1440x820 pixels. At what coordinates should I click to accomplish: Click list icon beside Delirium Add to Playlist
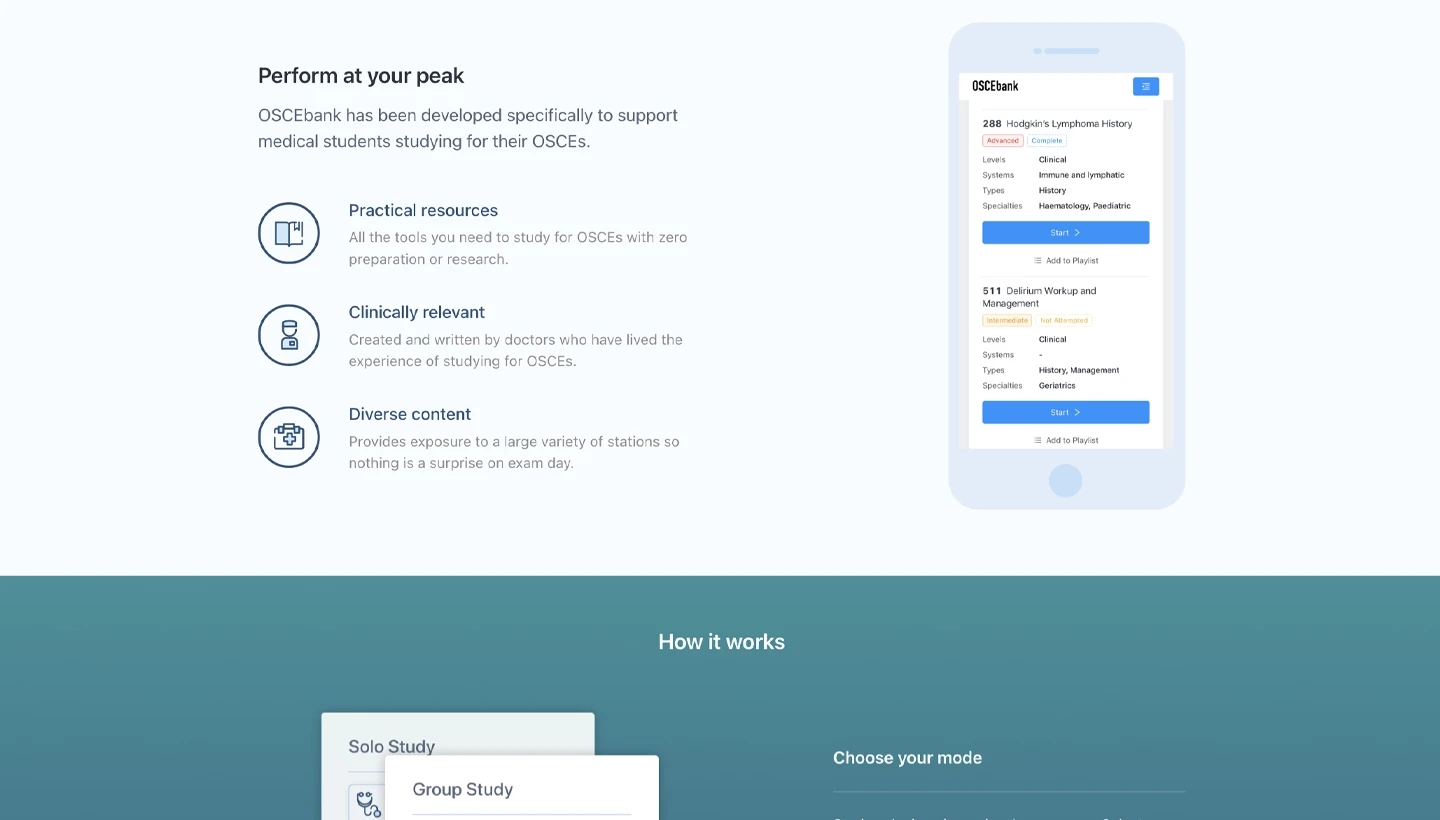[x=1038, y=440]
